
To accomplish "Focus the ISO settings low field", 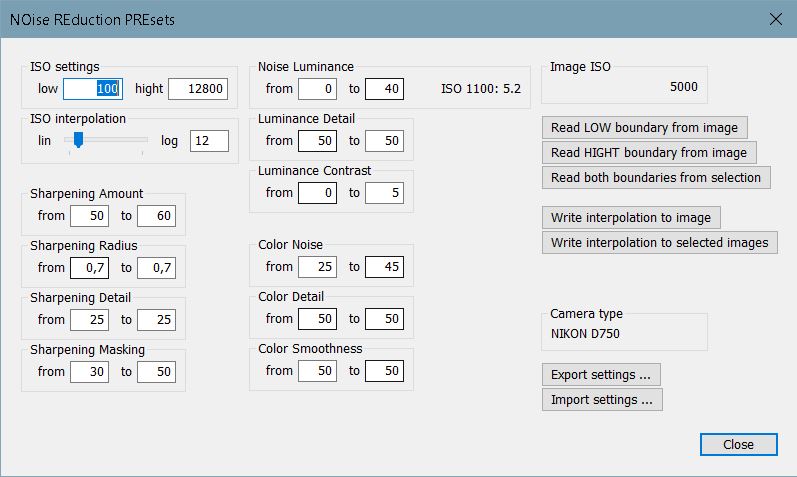I will pyautogui.click(x=92, y=90).
